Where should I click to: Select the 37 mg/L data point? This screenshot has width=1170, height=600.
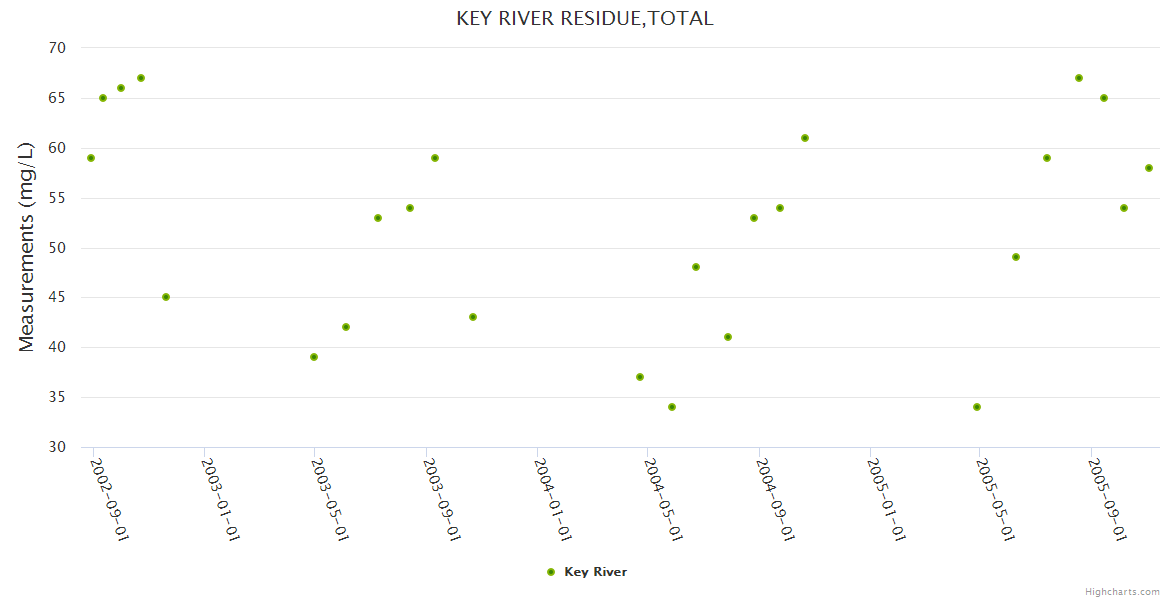click(x=640, y=377)
